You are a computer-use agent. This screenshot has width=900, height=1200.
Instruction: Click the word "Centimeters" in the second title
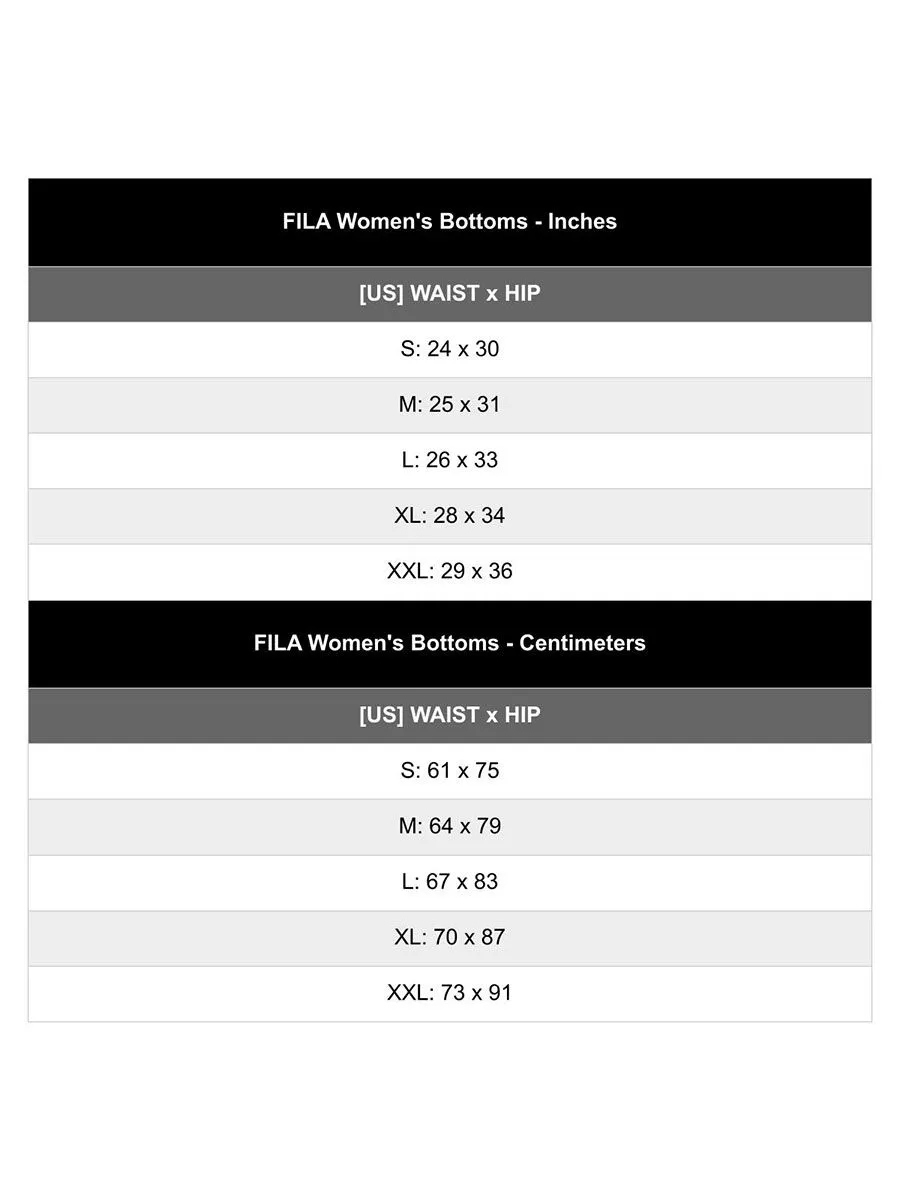click(582, 643)
